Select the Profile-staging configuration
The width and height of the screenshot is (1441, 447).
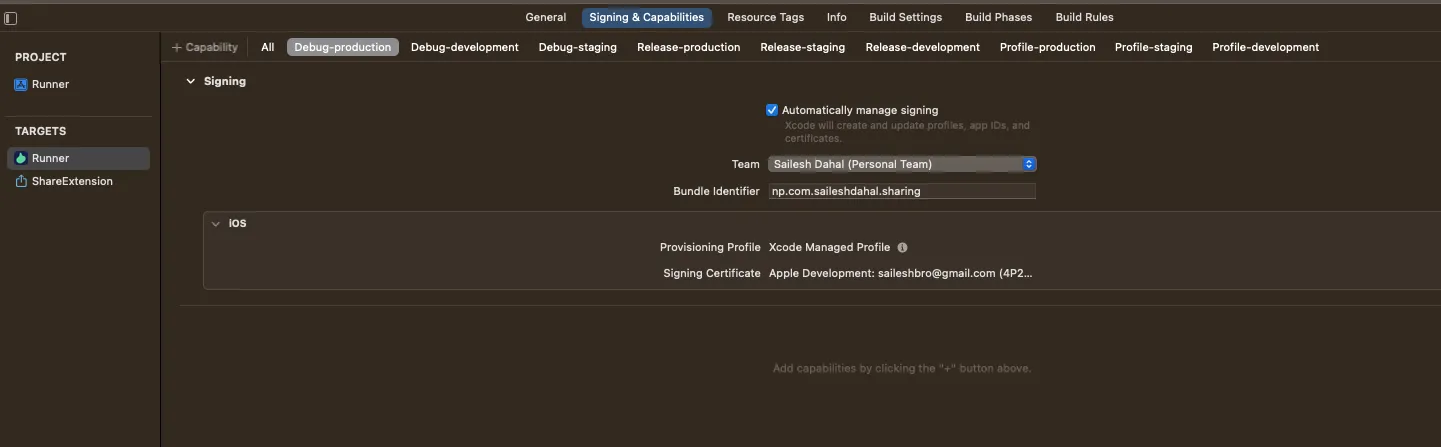[1154, 47]
